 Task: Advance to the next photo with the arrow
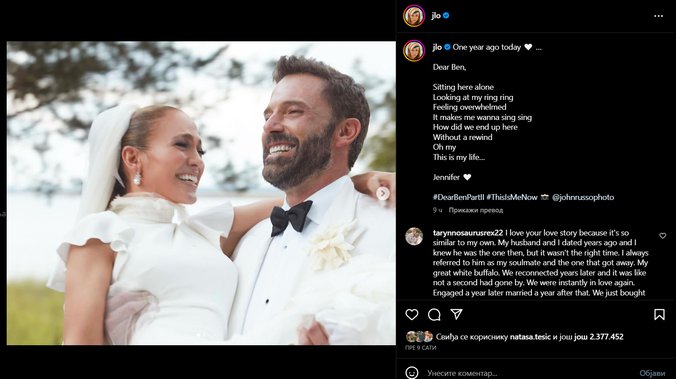382,194
